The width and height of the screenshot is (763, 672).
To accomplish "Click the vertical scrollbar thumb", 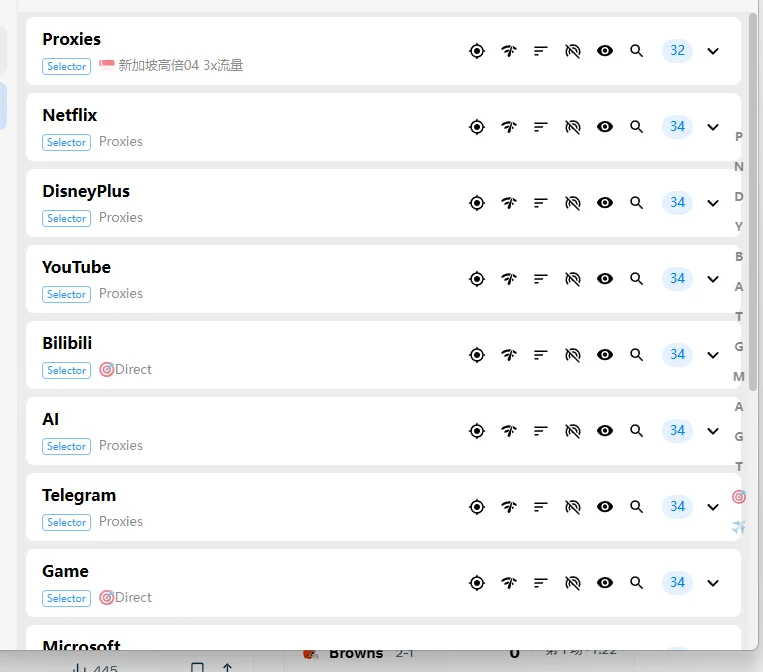I will point(753,202).
